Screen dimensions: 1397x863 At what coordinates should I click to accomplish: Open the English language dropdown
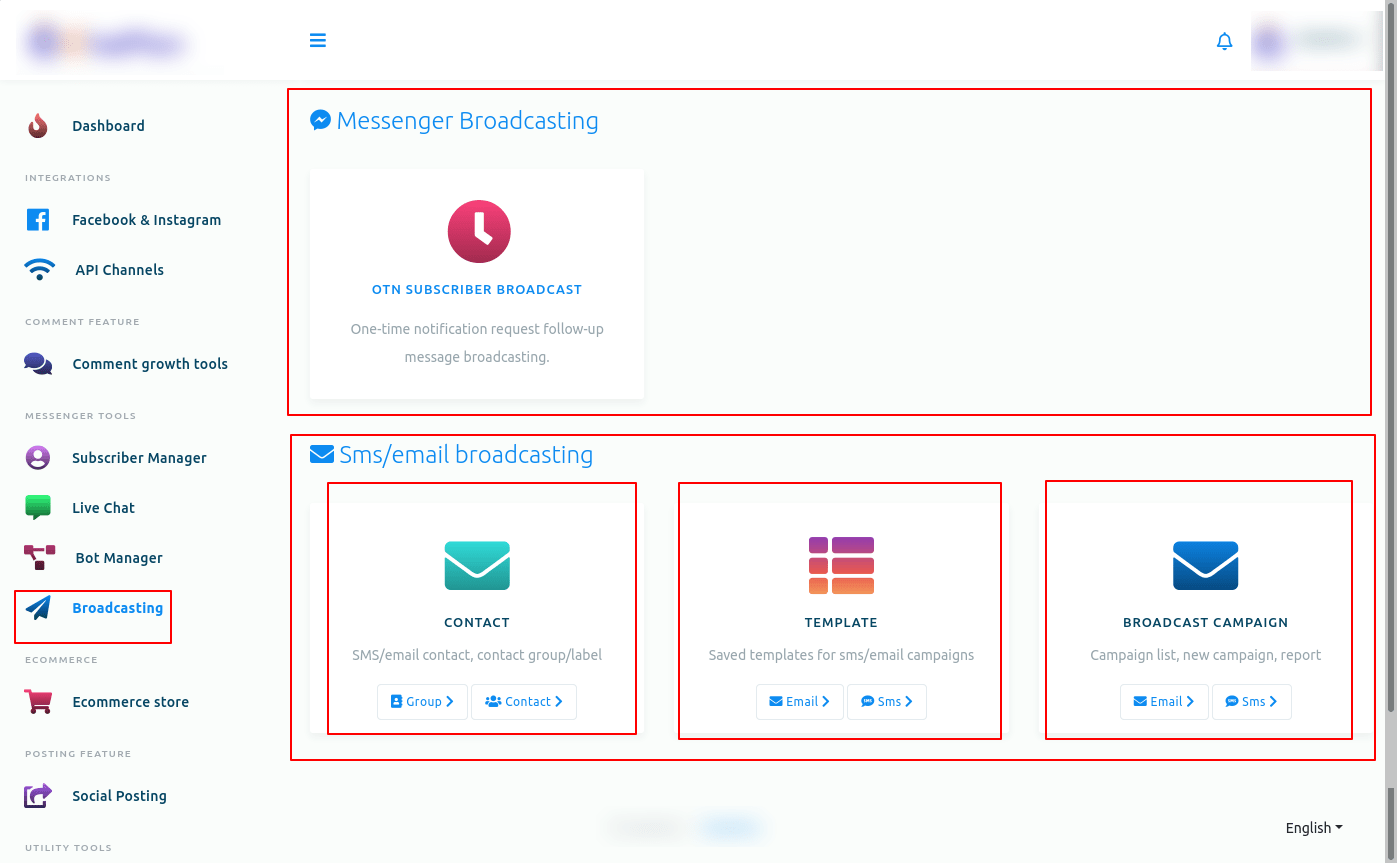tap(1313, 828)
